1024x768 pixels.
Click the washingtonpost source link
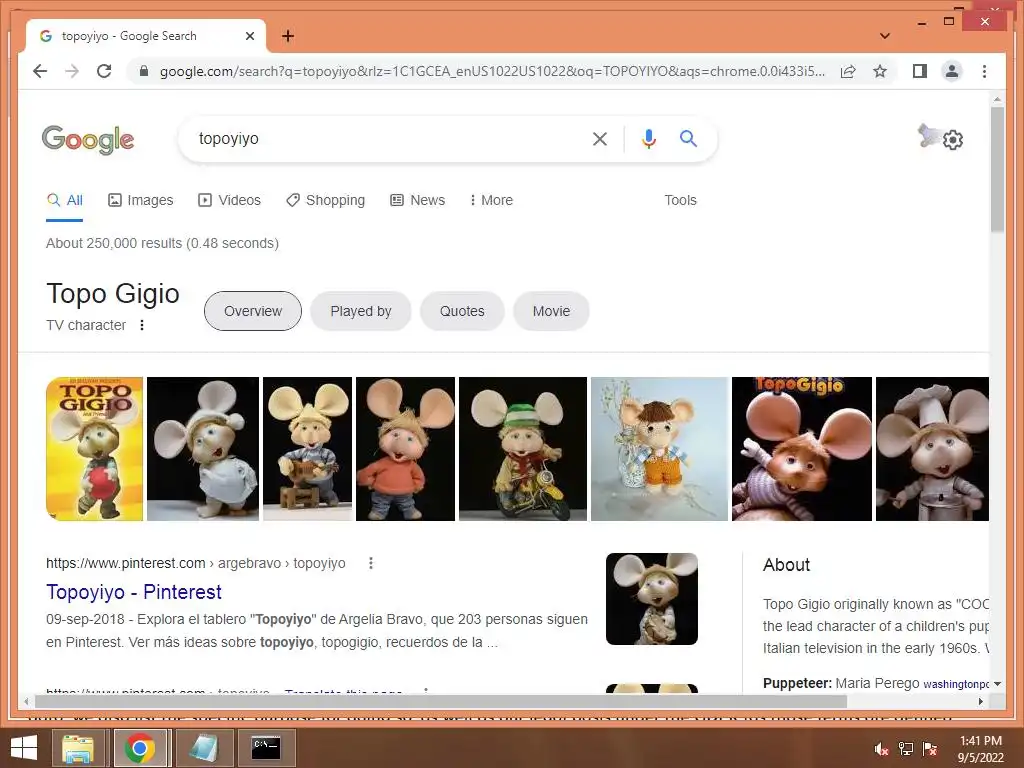pyautogui.click(x=955, y=684)
